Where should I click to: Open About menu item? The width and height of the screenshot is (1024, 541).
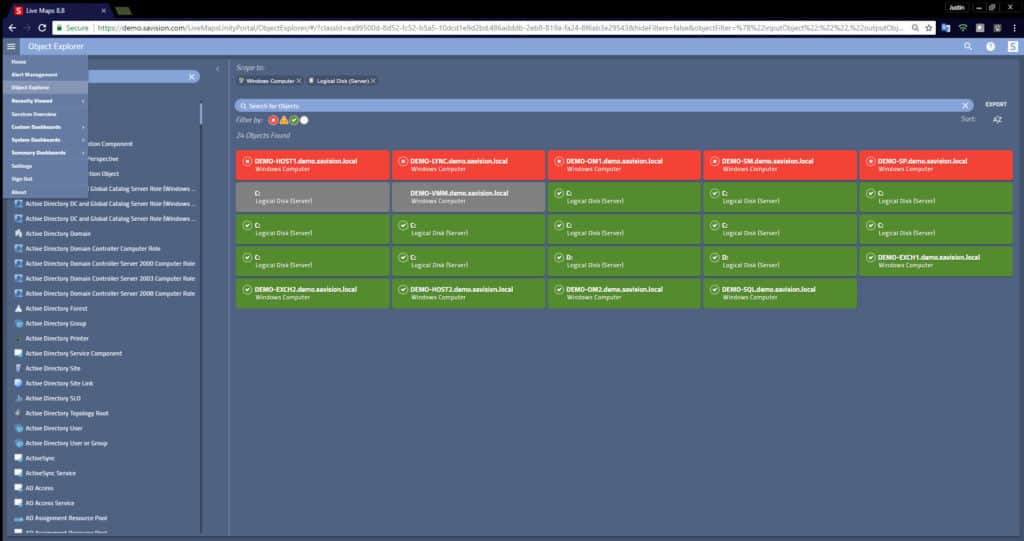[19, 192]
